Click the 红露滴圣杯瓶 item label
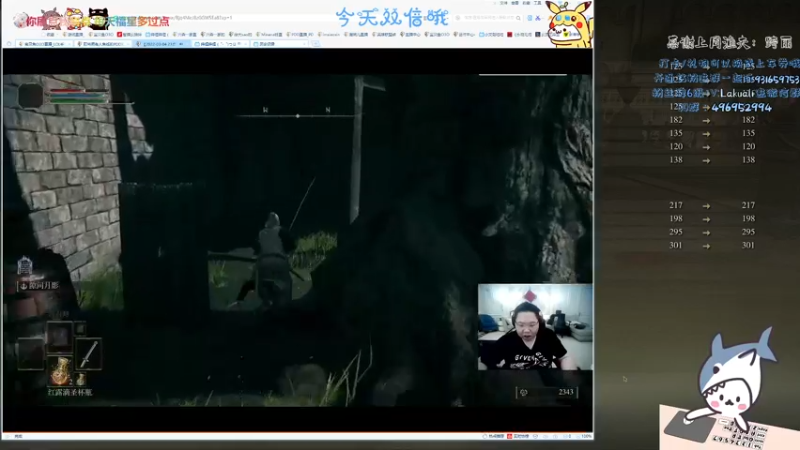800x450 pixels. coord(70,392)
